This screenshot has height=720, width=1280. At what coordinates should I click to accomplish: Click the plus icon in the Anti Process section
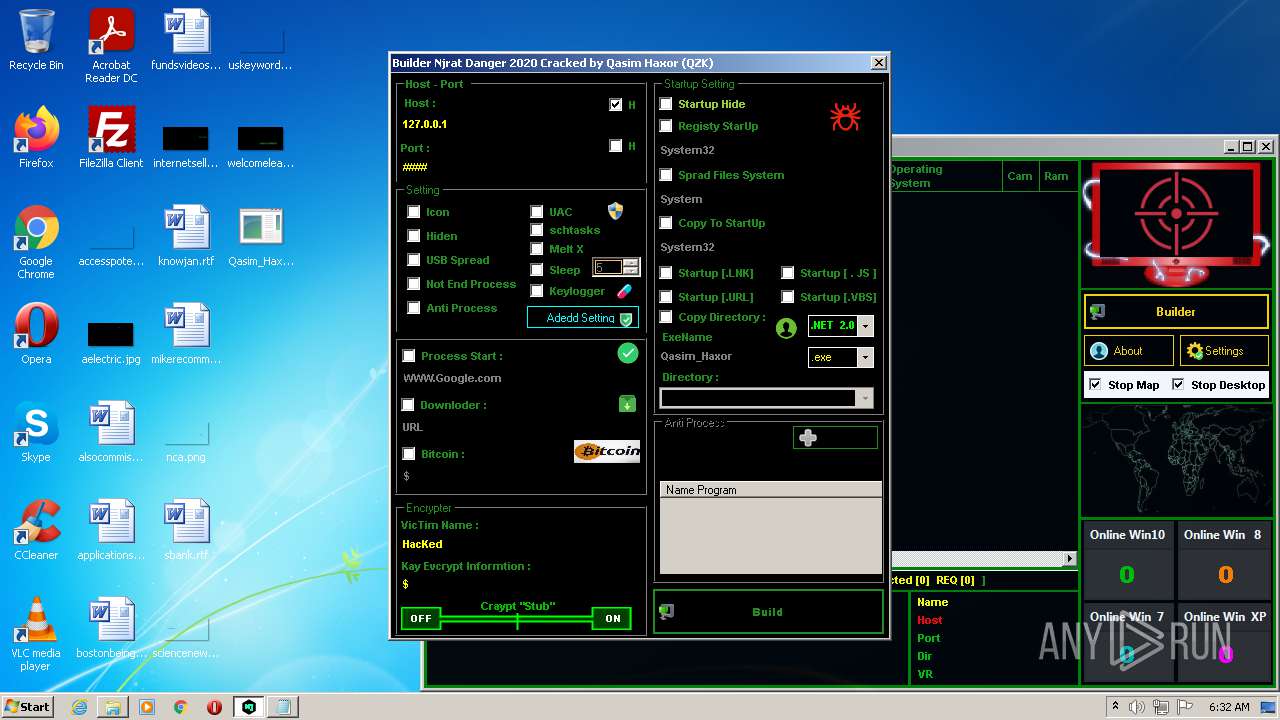coord(808,437)
